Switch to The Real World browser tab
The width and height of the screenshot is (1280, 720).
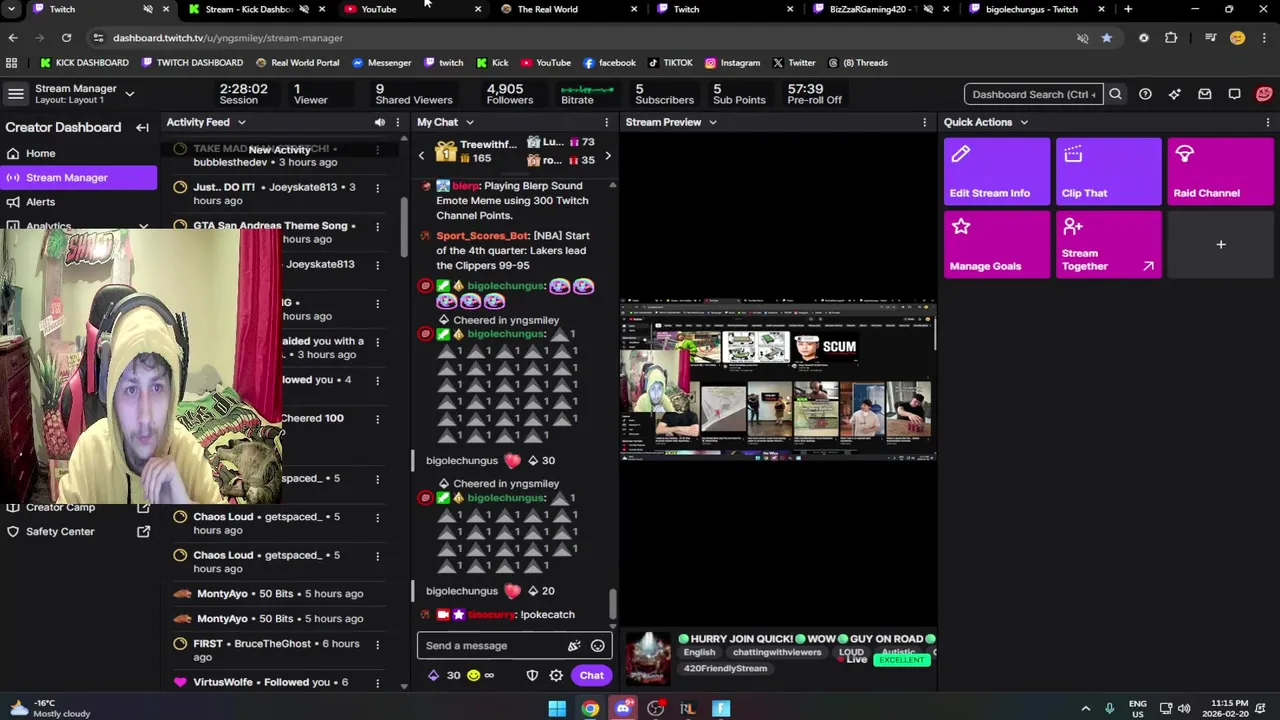pyautogui.click(x=566, y=9)
